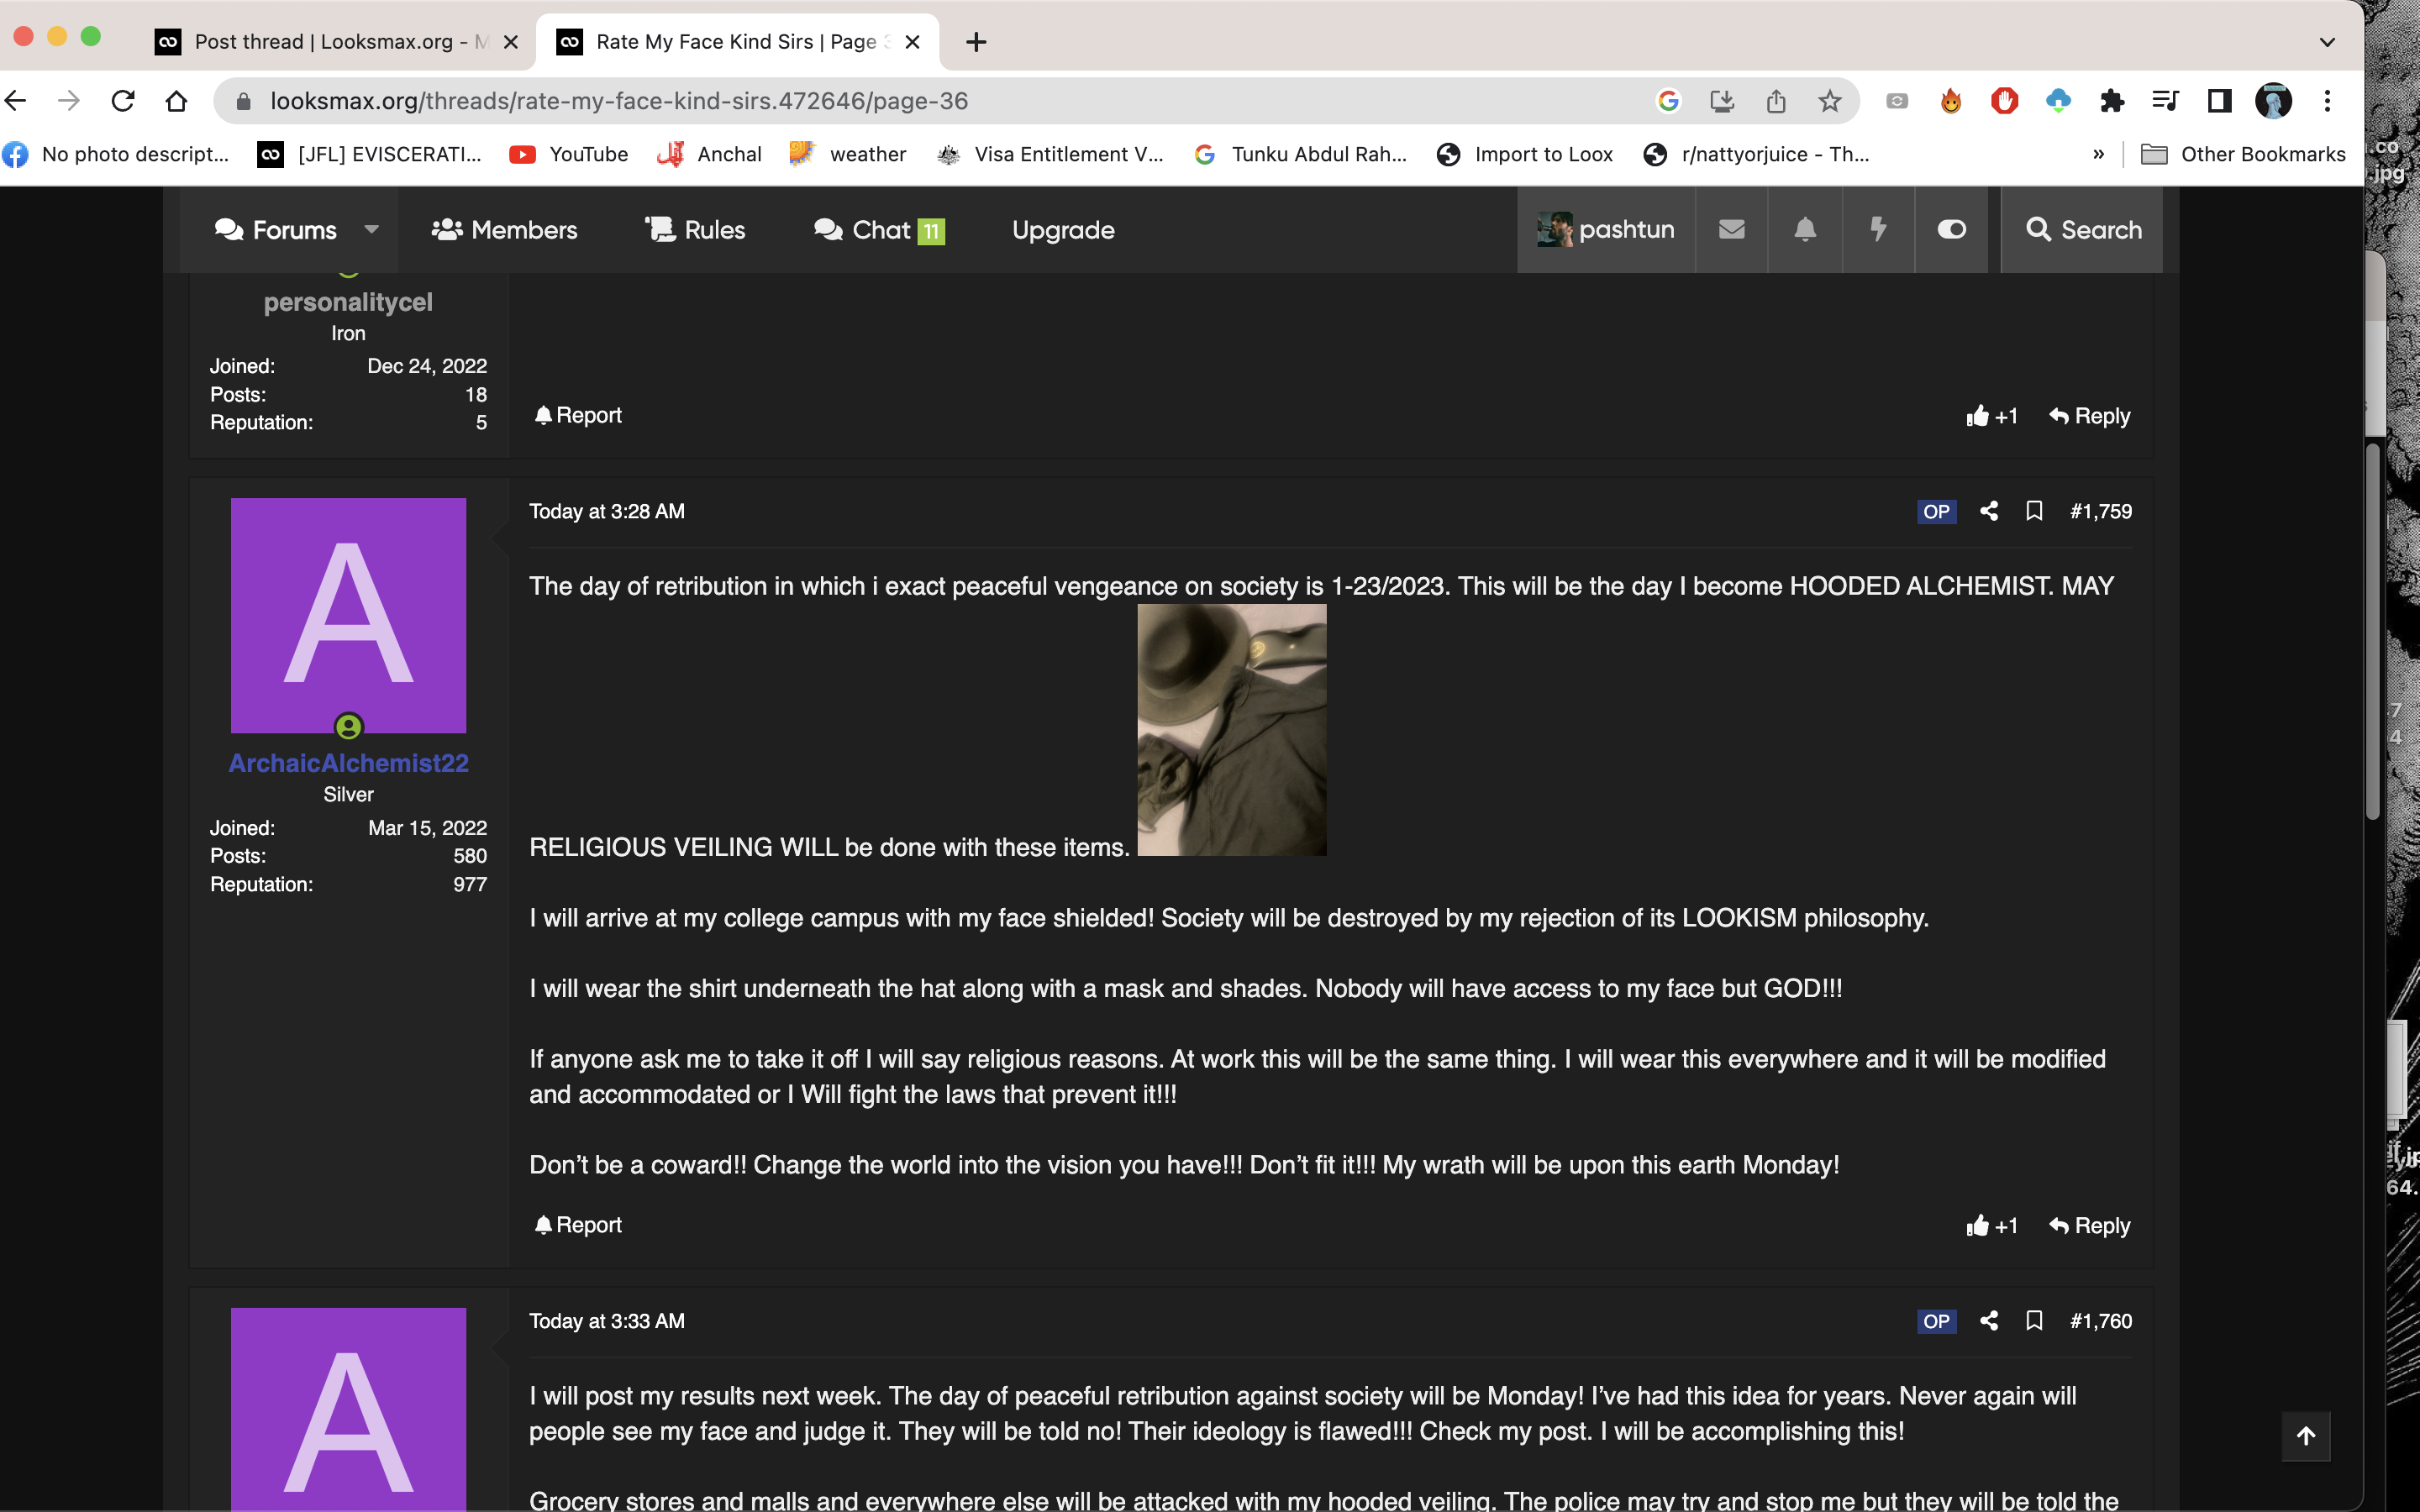The height and width of the screenshot is (1512, 2420).
Task: Bookmark post #1,760
Action: [x=2034, y=1321]
